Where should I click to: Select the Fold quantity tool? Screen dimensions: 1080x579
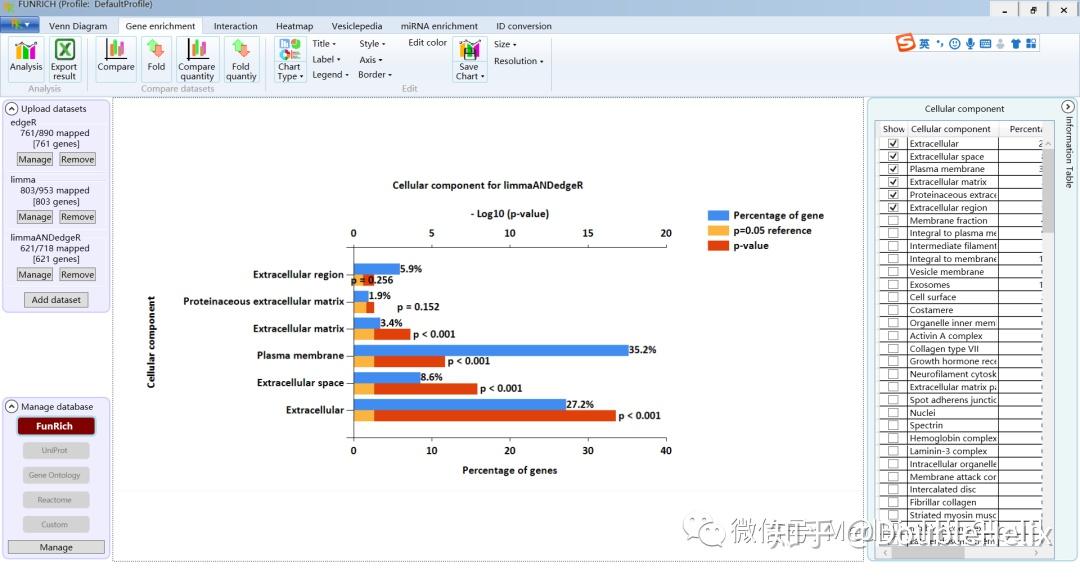pyautogui.click(x=240, y=59)
